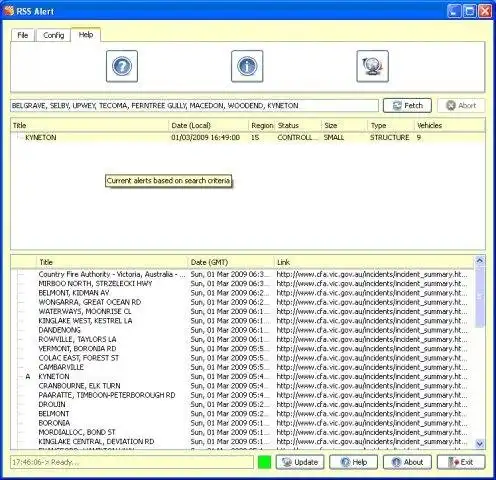Select the CAMBARVILLE row
The width and height of the screenshot is (496, 480).
(242, 367)
